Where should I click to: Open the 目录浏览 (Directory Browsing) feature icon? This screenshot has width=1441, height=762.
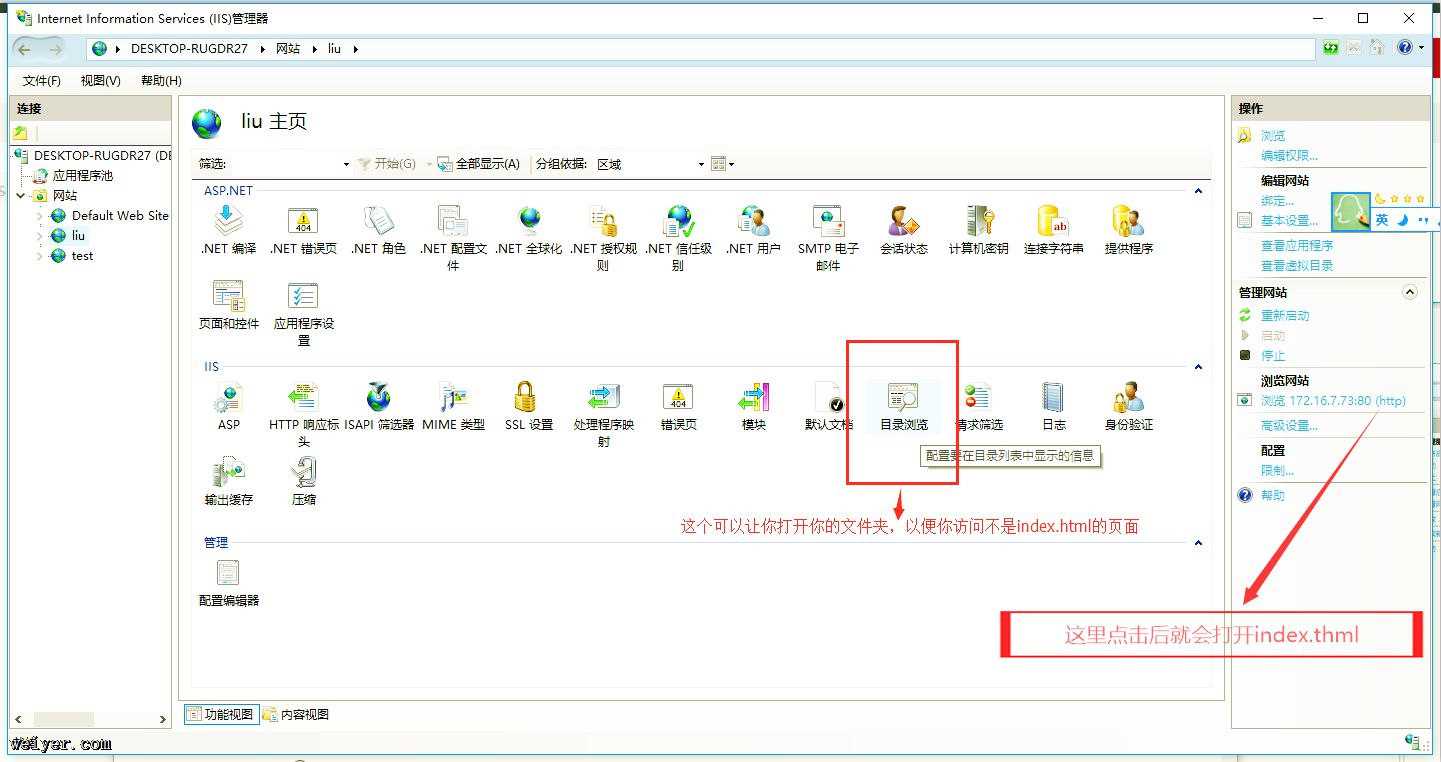(x=903, y=399)
